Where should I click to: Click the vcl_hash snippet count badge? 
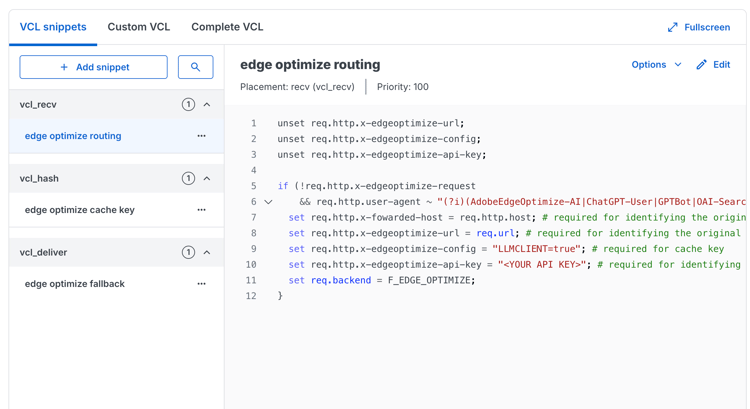pyautogui.click(x=188, y=178)
